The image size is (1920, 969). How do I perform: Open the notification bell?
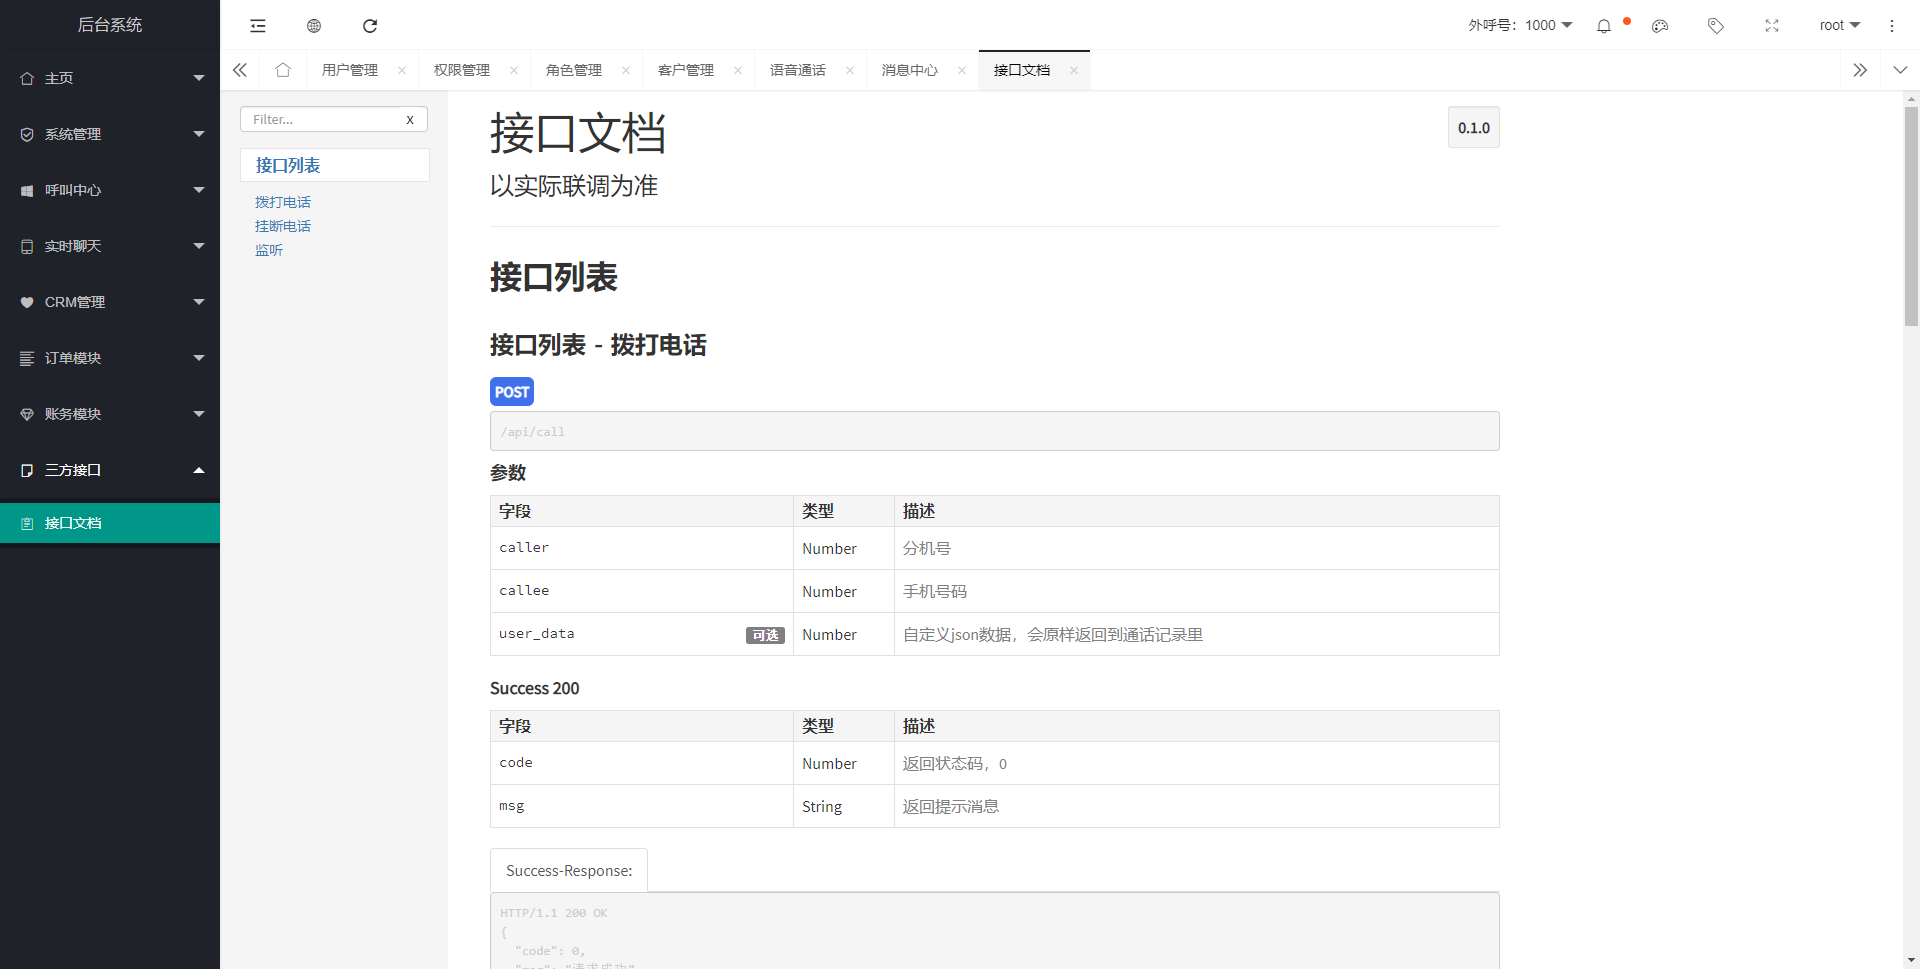pos(1604,26)
